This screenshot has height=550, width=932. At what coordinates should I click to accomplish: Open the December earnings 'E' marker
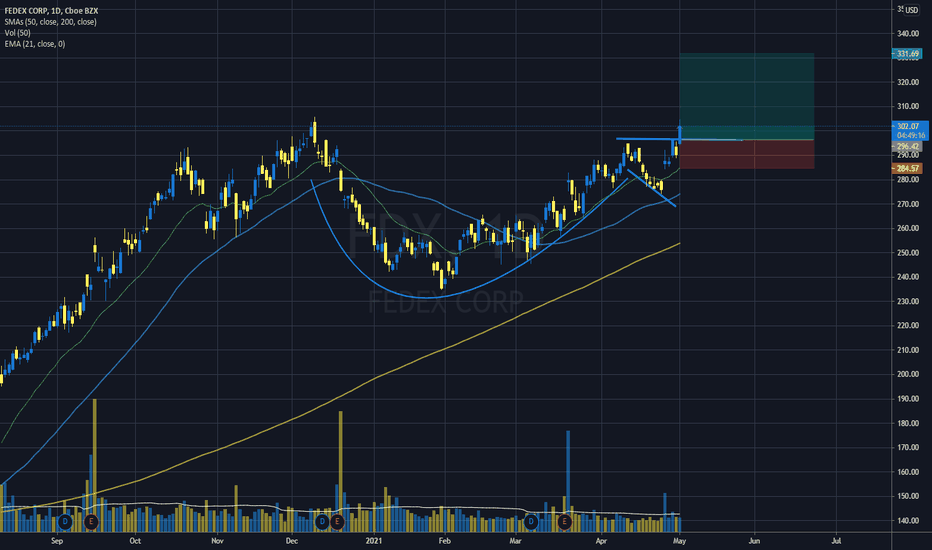[x=337, y=522]
